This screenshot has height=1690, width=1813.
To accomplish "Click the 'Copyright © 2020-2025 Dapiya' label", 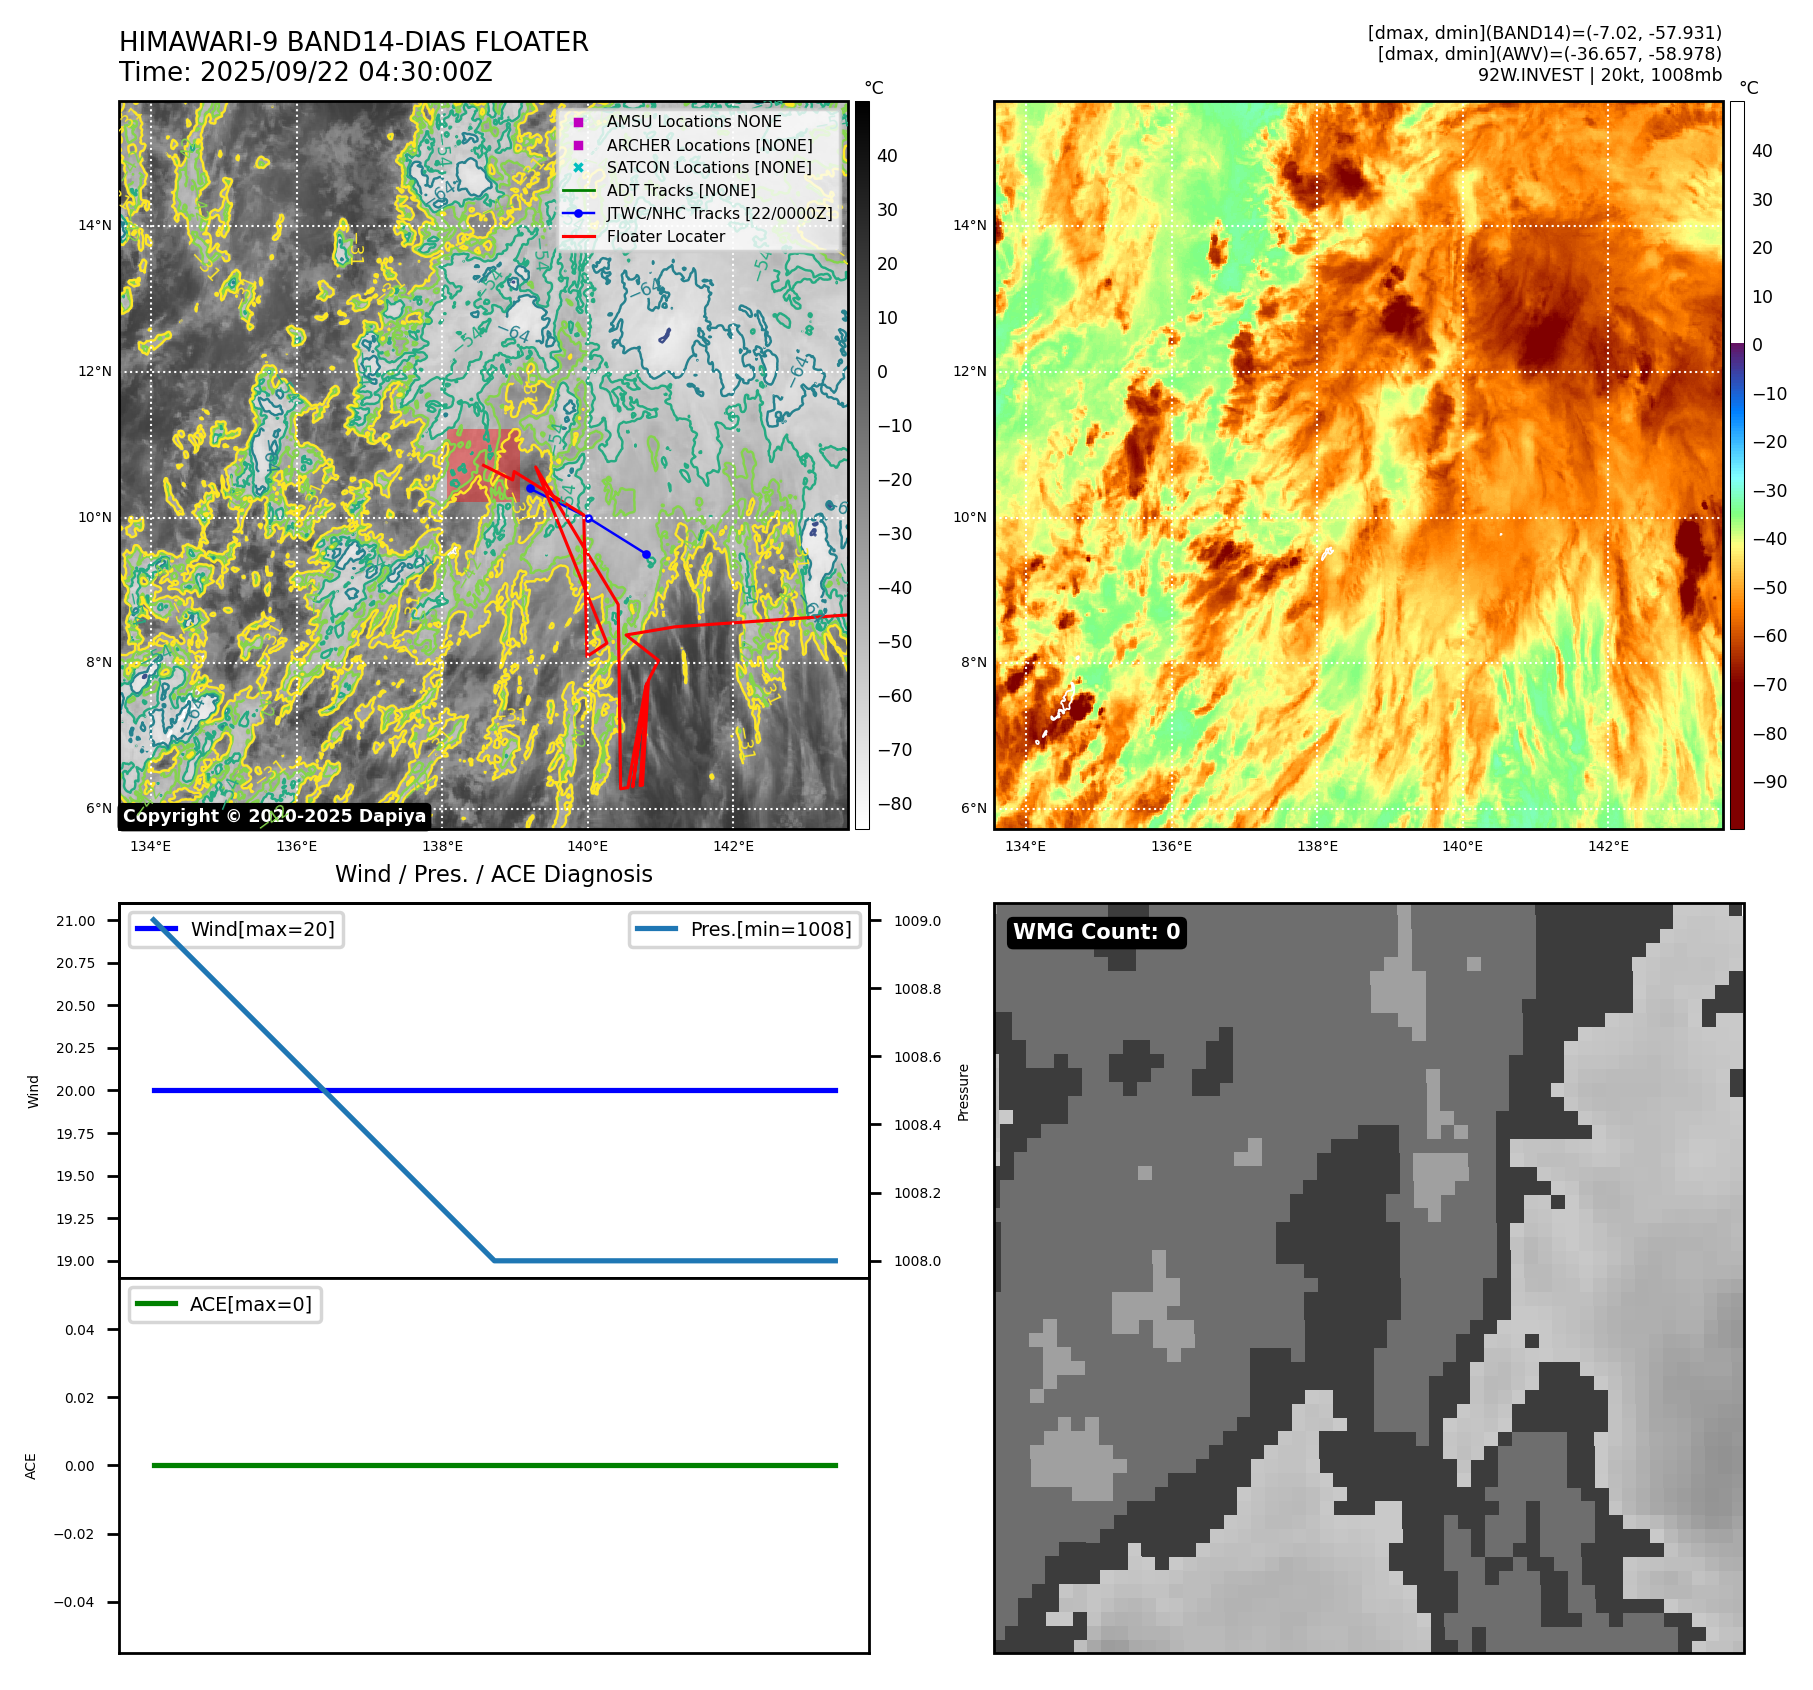I will pos(275,816).
